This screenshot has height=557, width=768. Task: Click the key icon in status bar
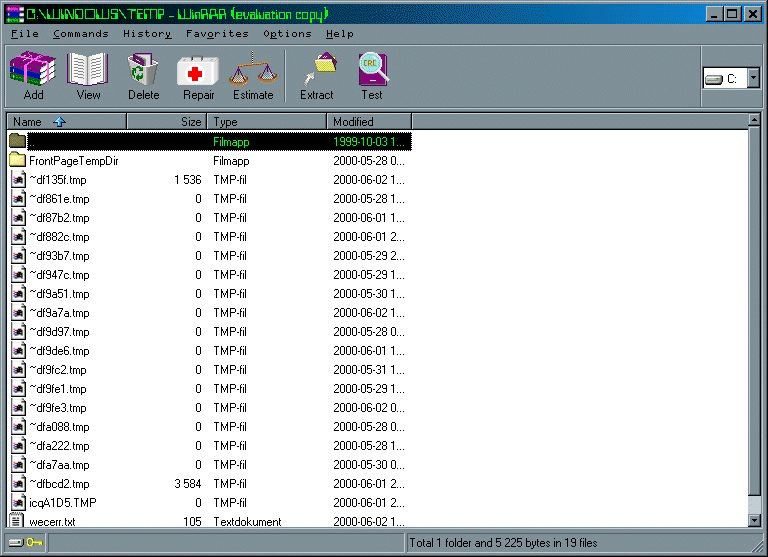34,542
